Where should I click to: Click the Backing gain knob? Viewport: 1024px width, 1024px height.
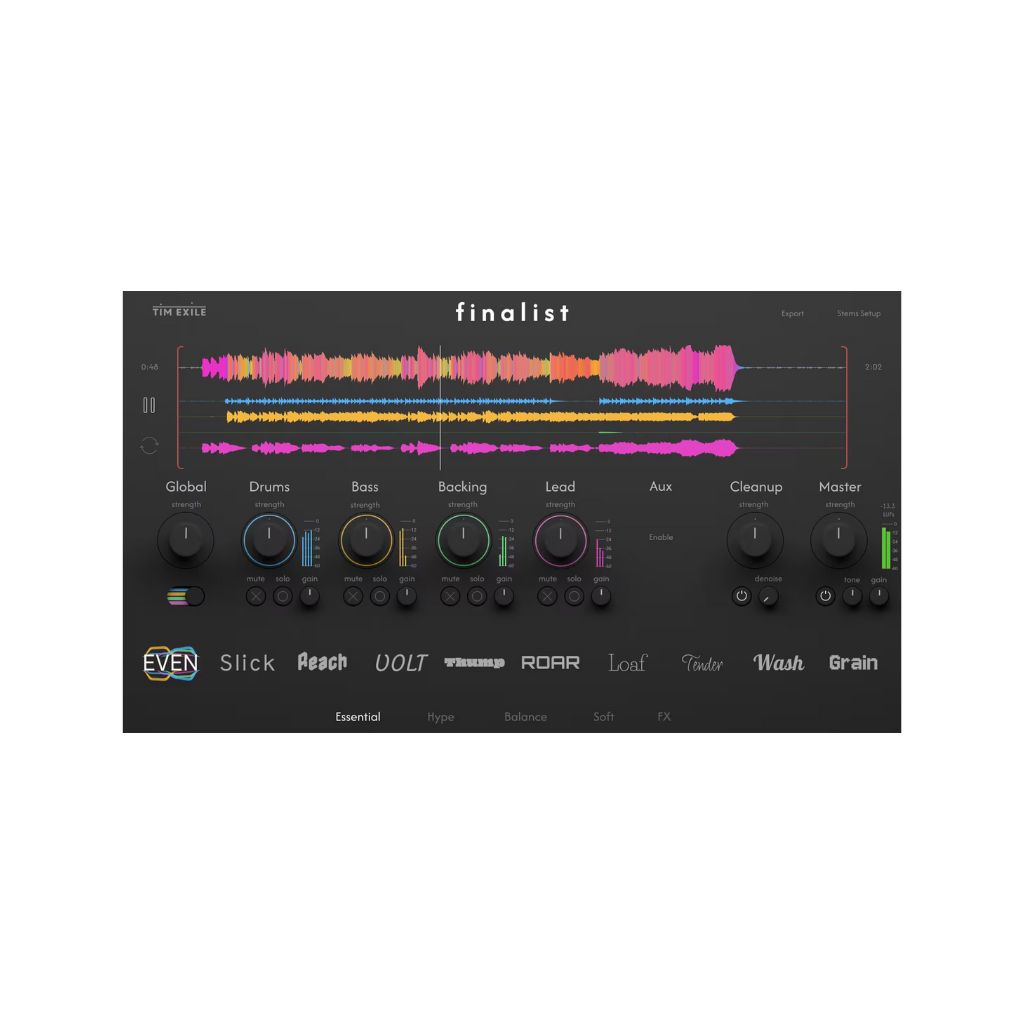(504, 596)
